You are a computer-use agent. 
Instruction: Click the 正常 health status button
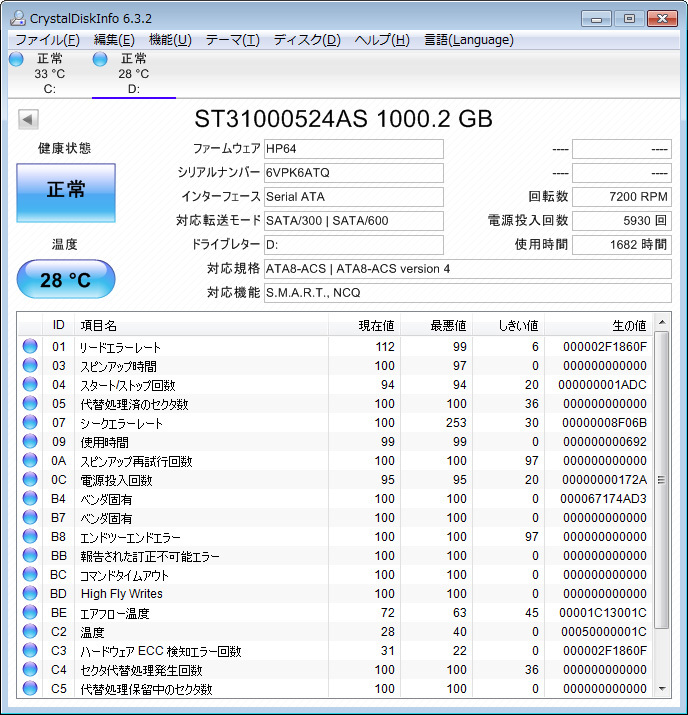click(66, 193)
